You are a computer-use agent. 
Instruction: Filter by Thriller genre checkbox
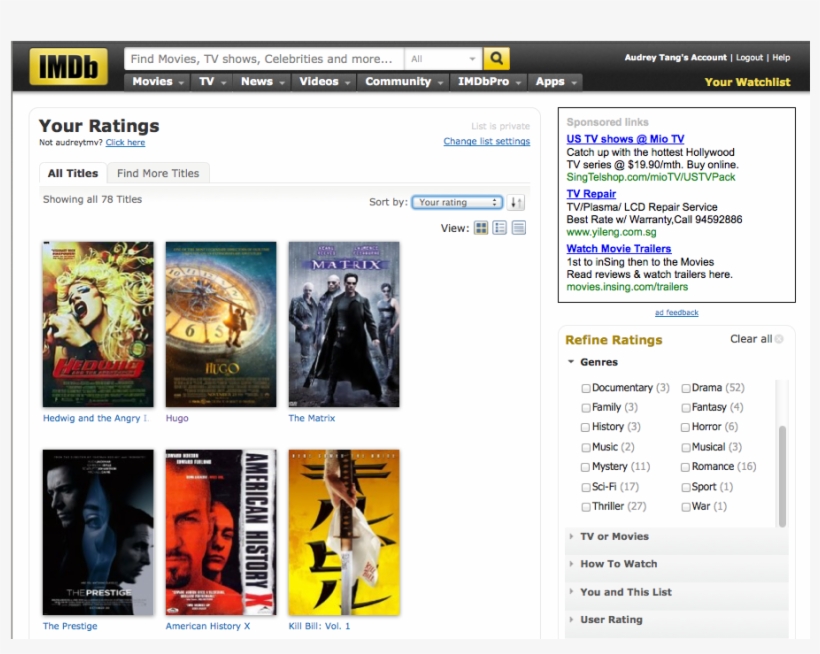(x=586, y=507)
